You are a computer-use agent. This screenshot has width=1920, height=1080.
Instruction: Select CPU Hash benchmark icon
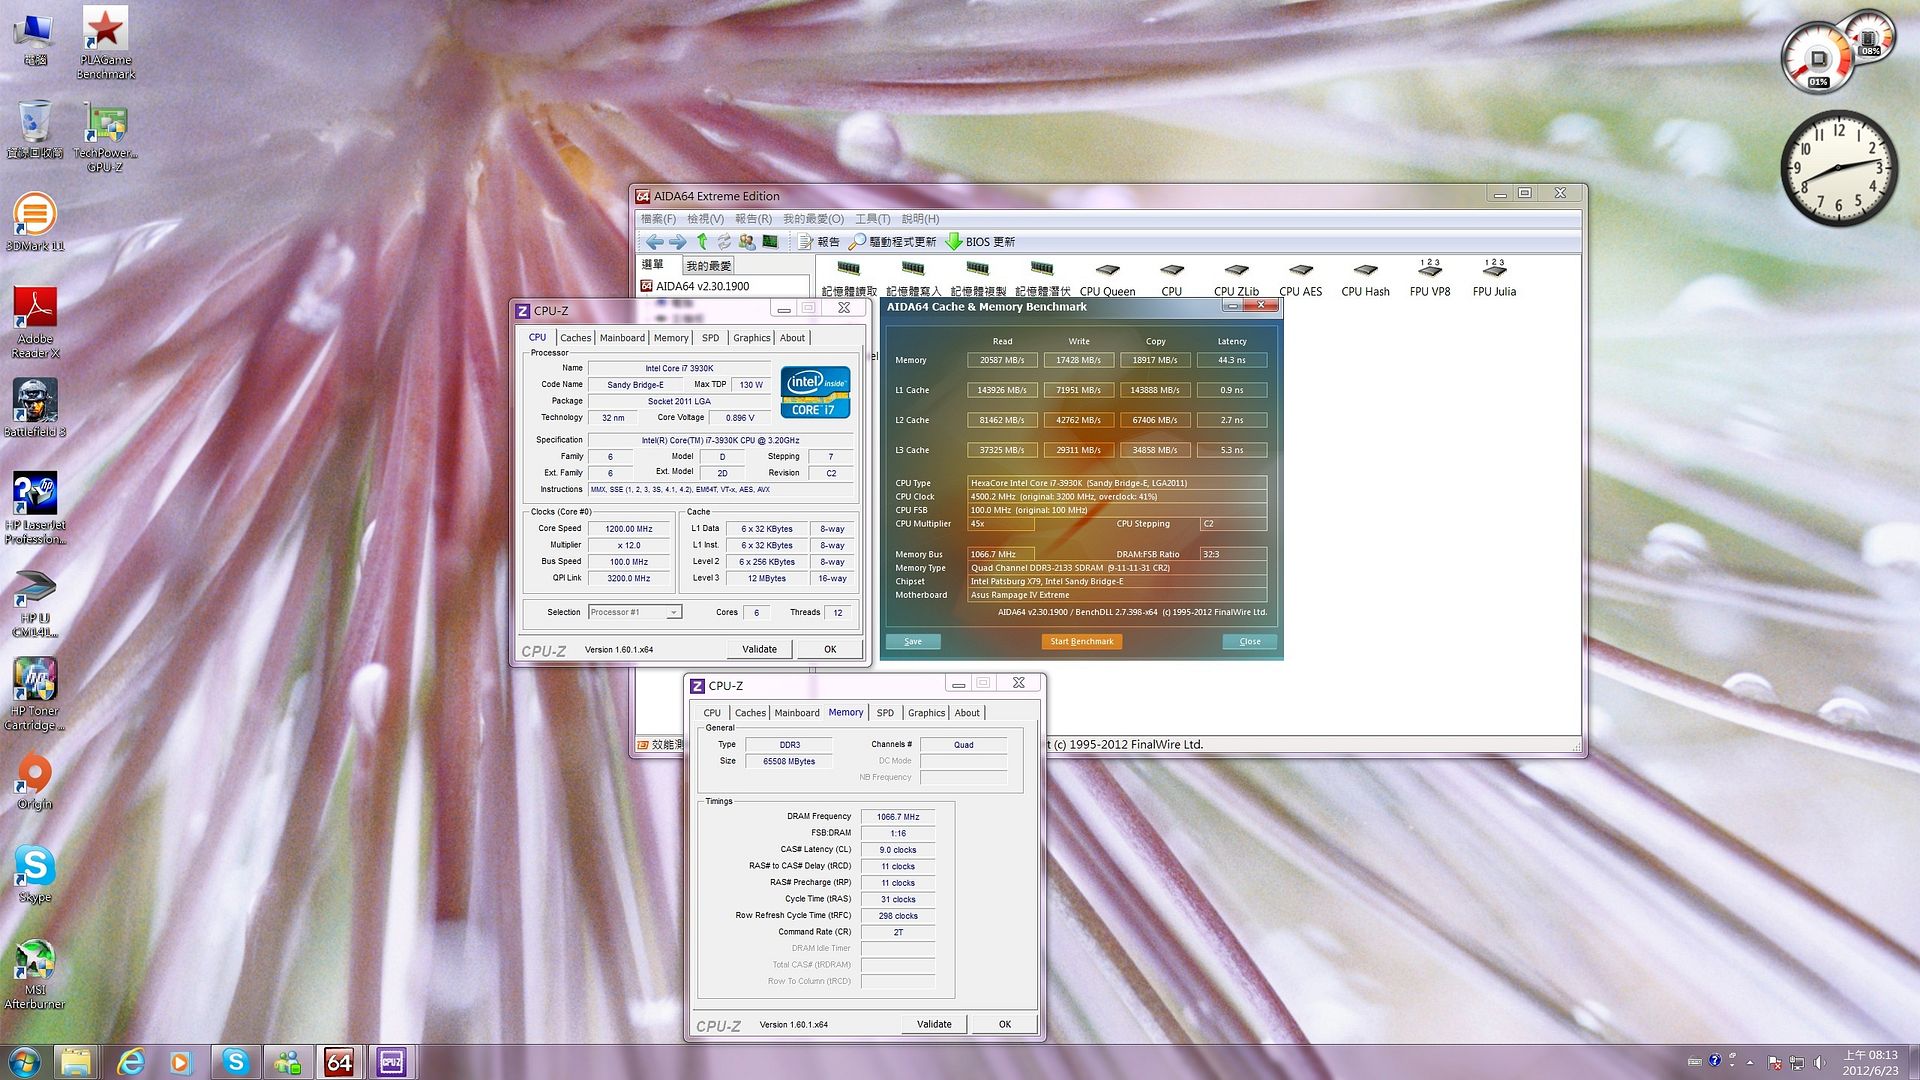coord(1365,279)
